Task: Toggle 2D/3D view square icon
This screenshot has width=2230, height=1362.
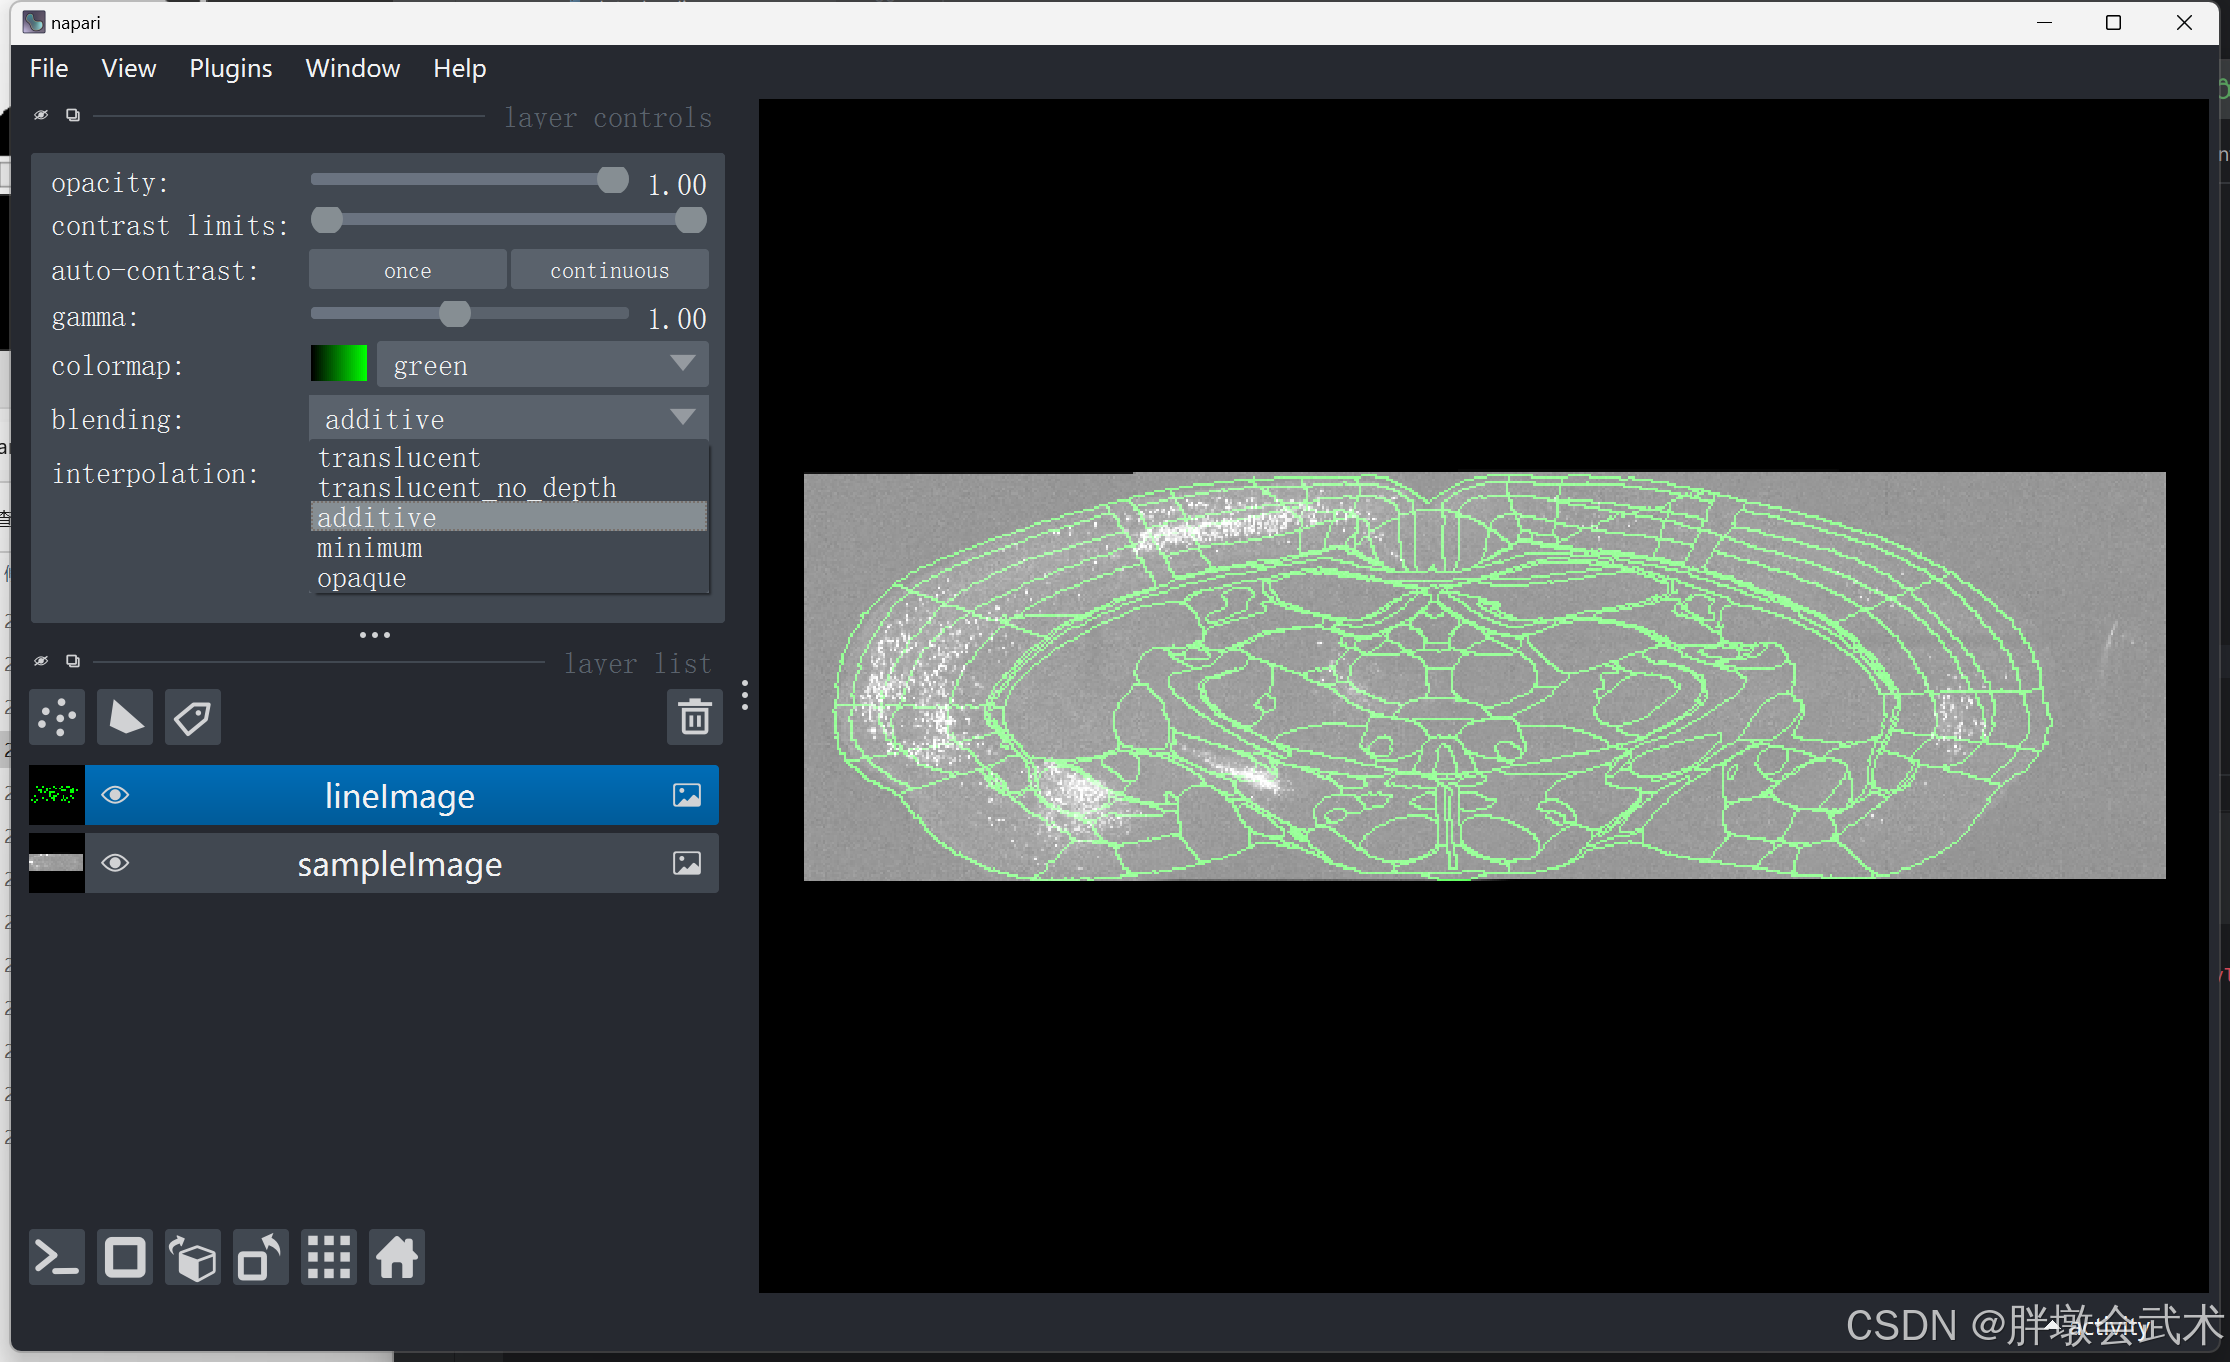Action: click(x=125, y=1258)
